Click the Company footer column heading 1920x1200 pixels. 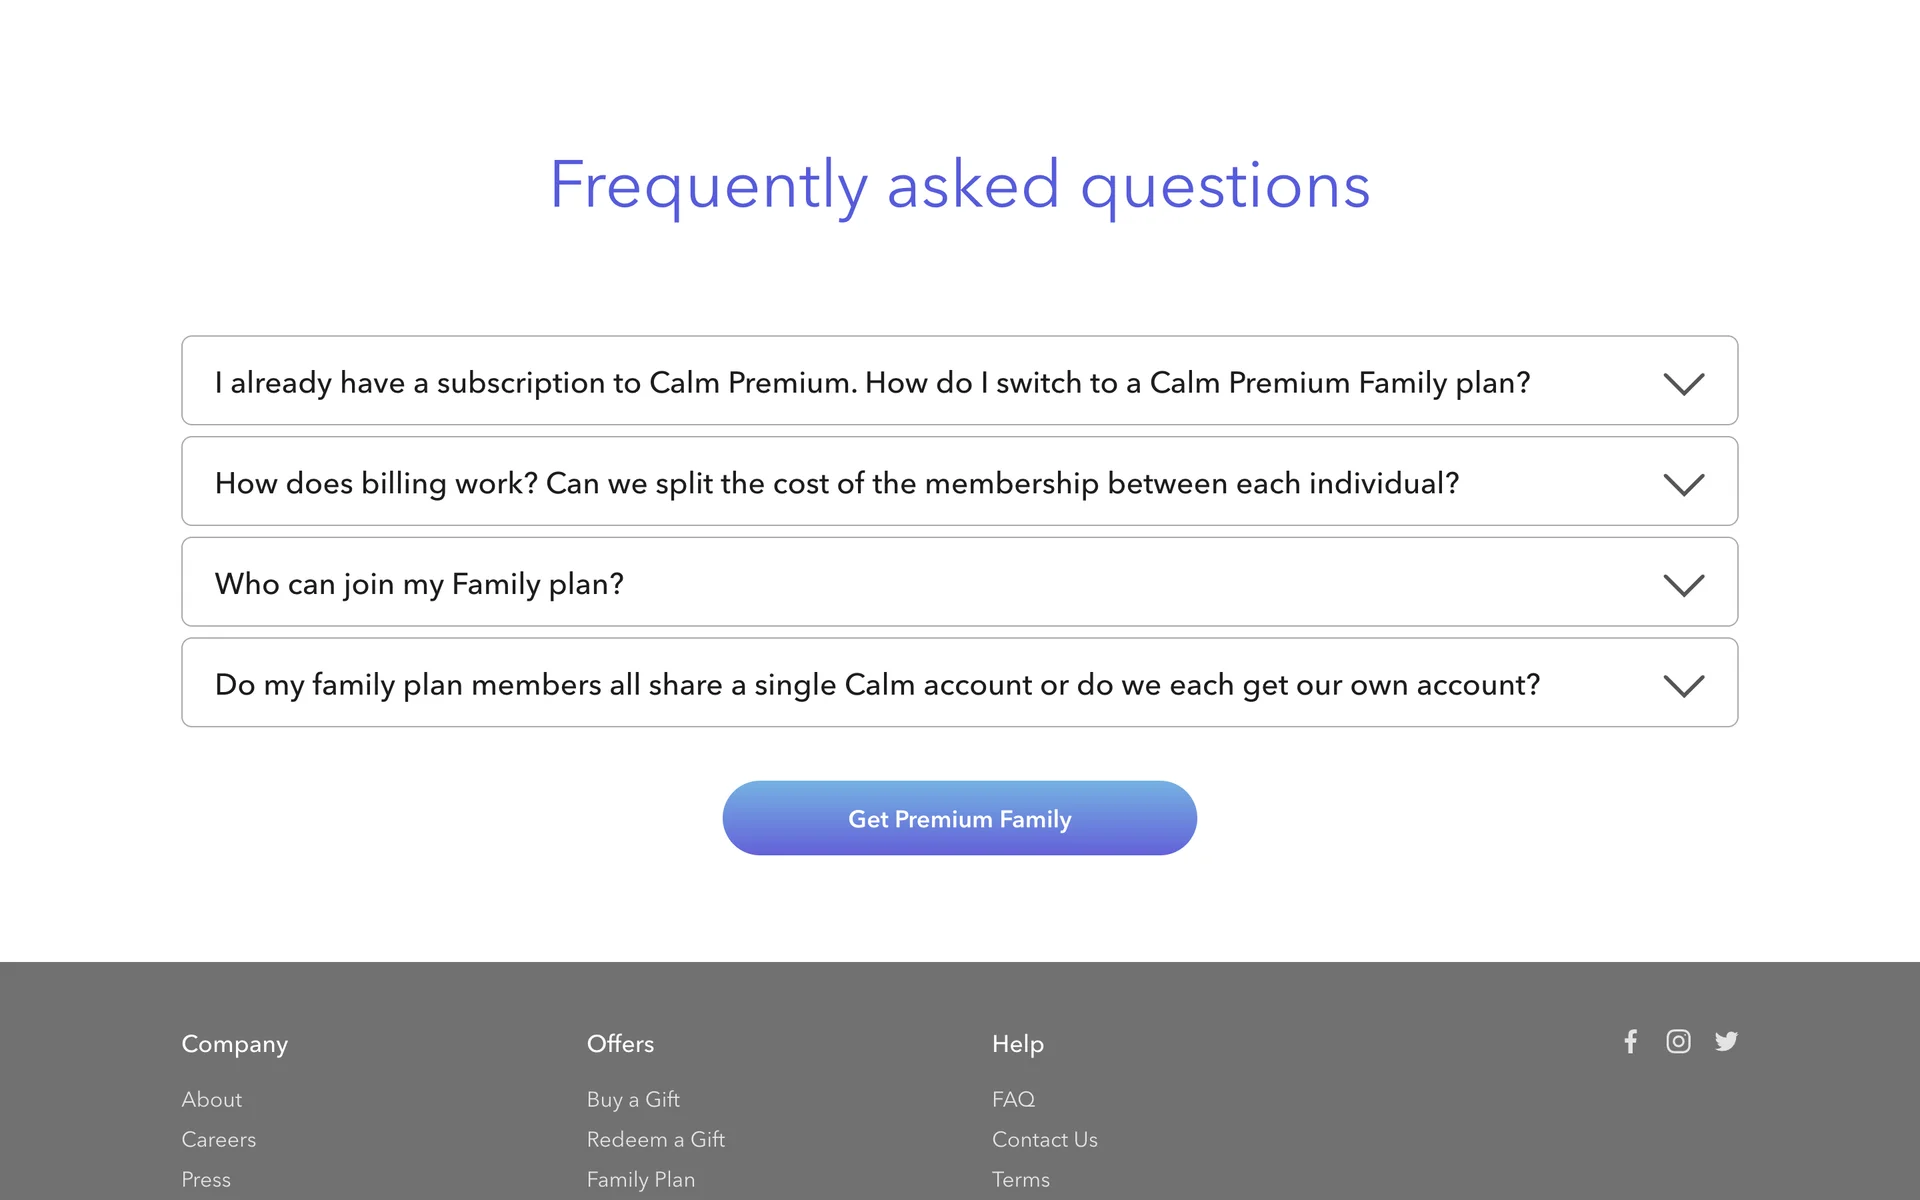click(235, 1044)
